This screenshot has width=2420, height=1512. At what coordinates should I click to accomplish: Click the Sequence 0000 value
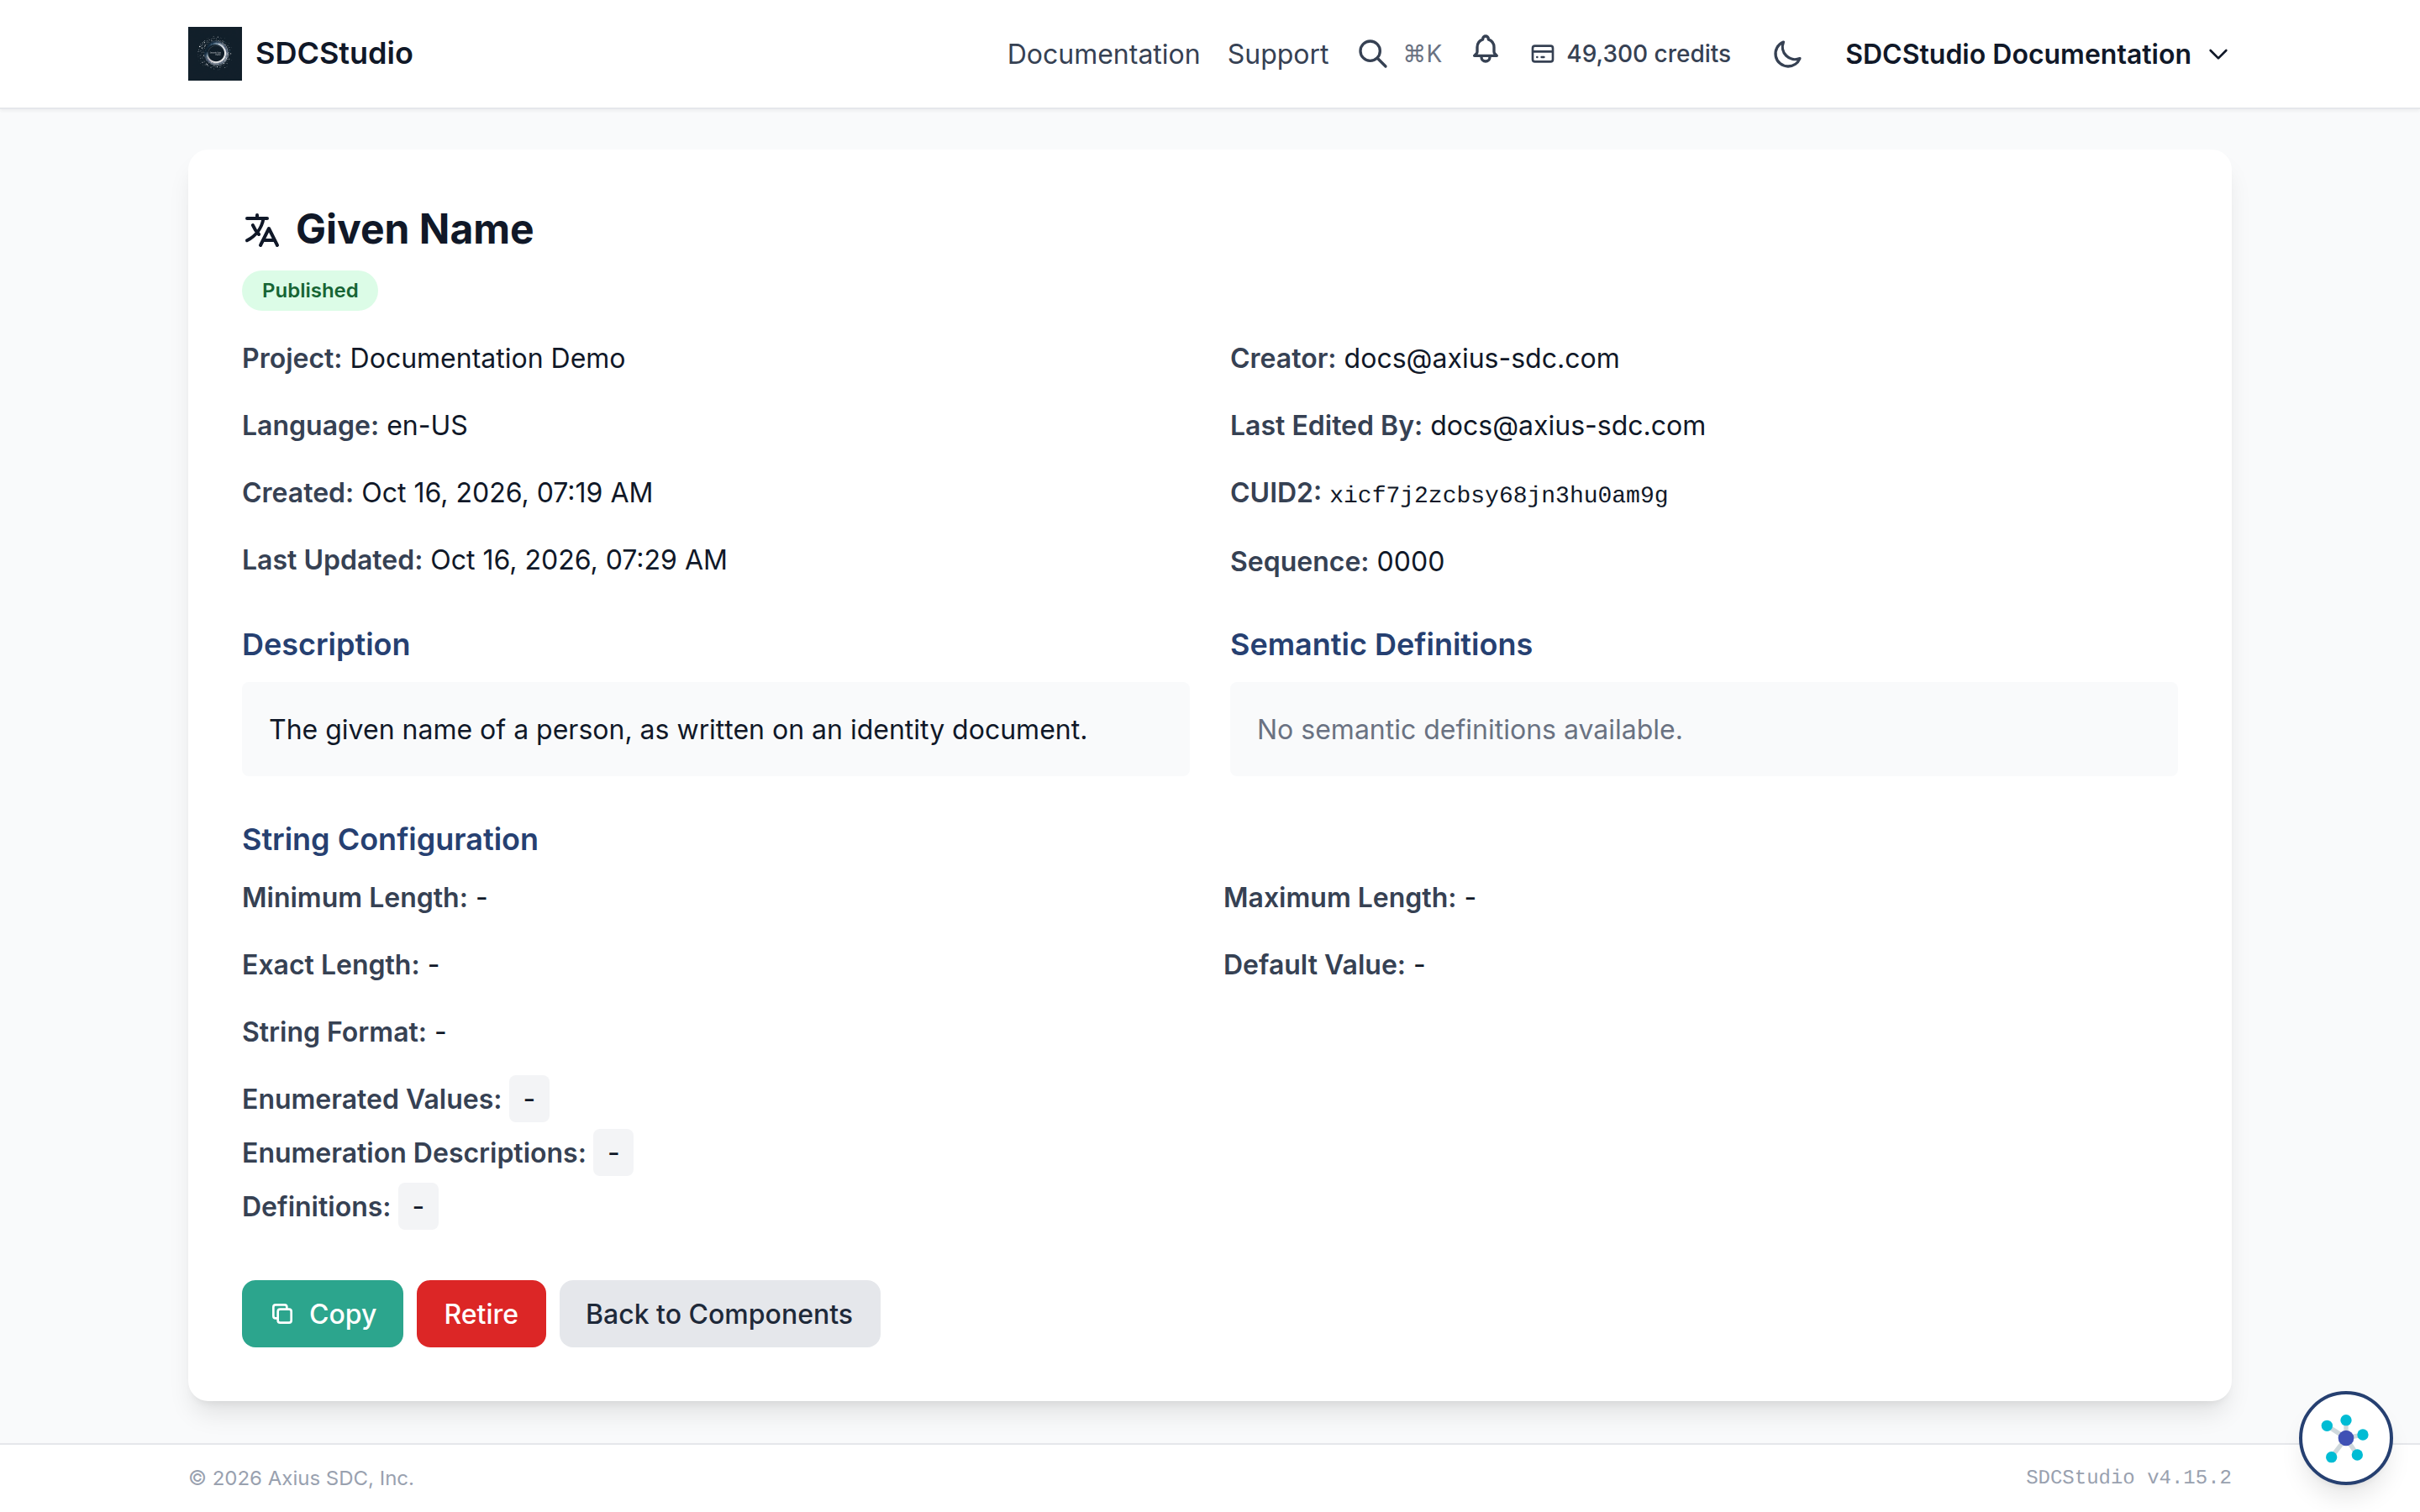[x=1410, y=562]
